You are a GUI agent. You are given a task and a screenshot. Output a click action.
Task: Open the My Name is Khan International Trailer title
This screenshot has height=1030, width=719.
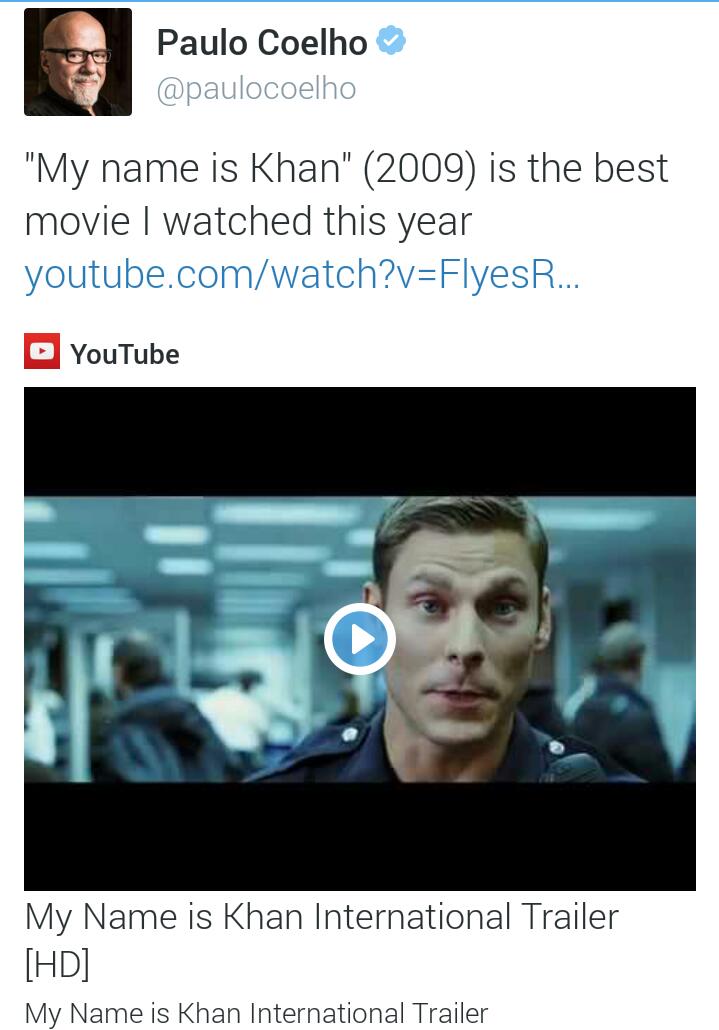pos(322,916)
